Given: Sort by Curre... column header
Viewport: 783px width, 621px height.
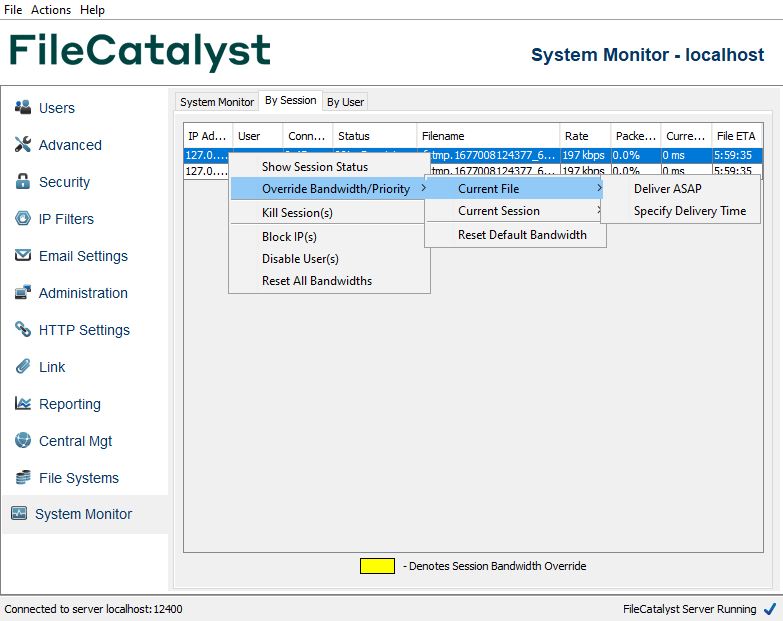Looking at the screenshot, I should pos(686,136).
